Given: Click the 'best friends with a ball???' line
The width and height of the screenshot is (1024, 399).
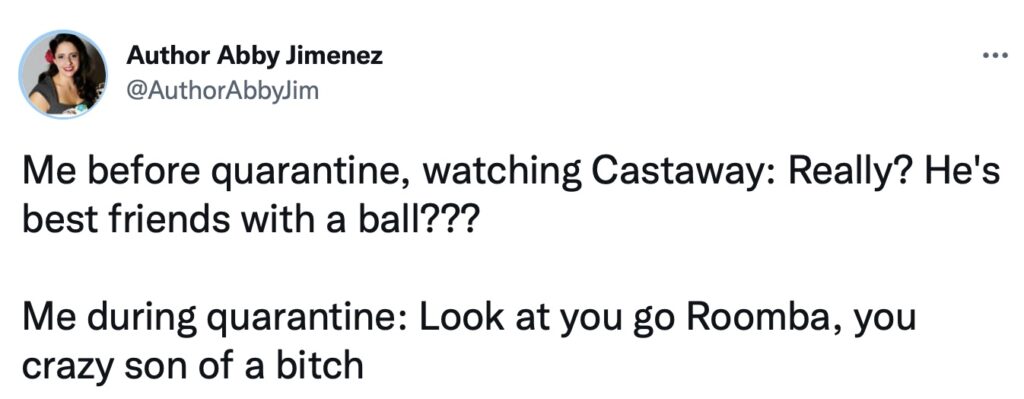Looking at the screenshot, I should [250, 222].
